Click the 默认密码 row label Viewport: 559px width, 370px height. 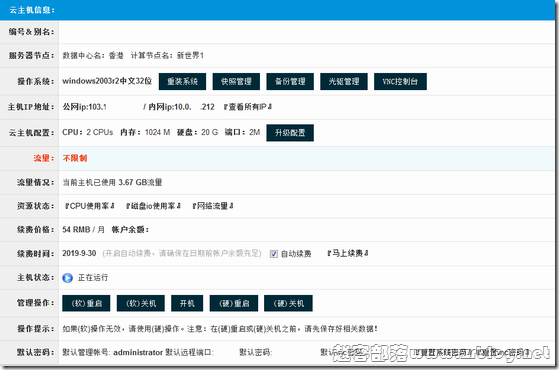coord(36,352)
